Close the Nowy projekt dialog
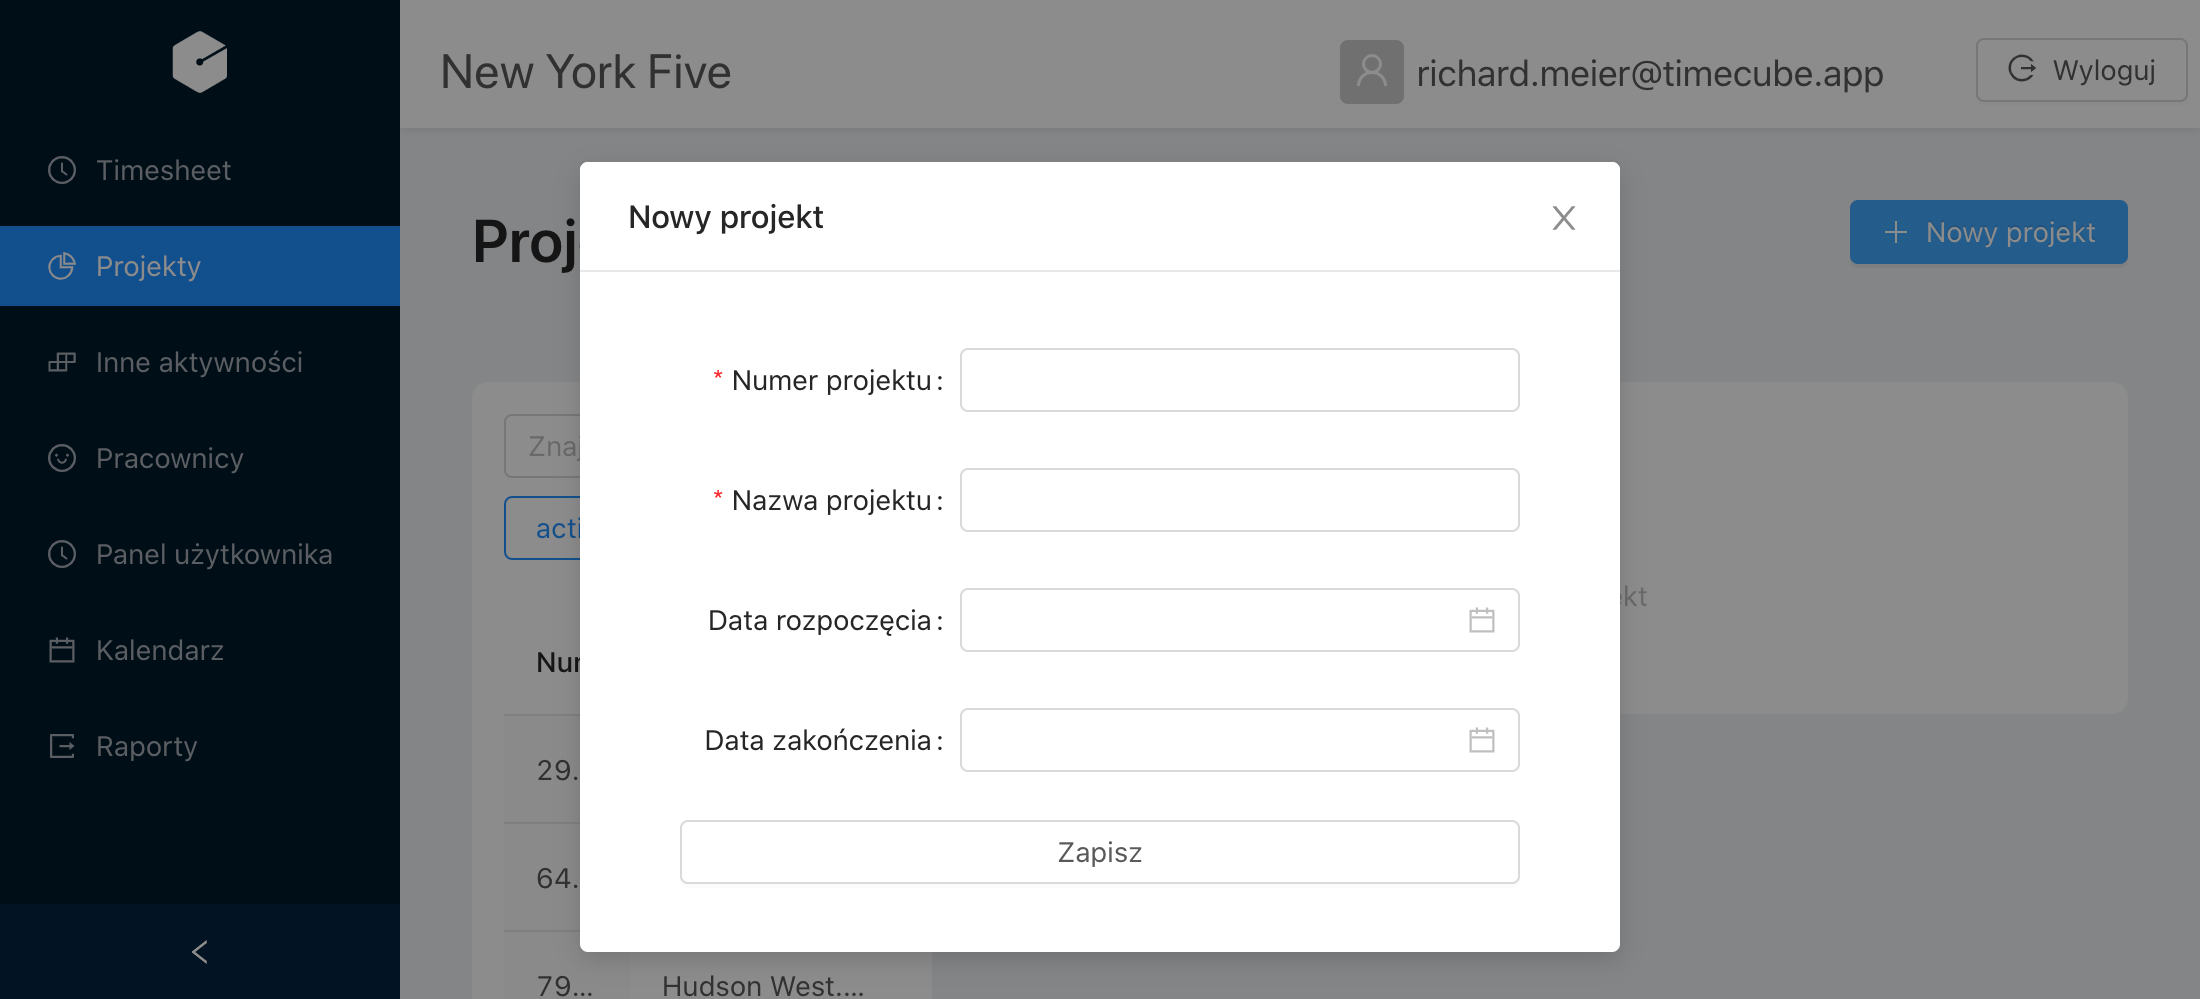2200x999 pixels. 1563,217
